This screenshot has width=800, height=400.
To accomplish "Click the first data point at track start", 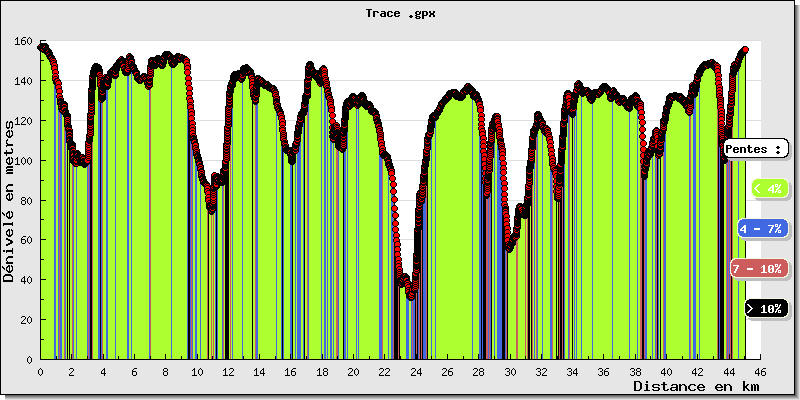I will 41,47.
